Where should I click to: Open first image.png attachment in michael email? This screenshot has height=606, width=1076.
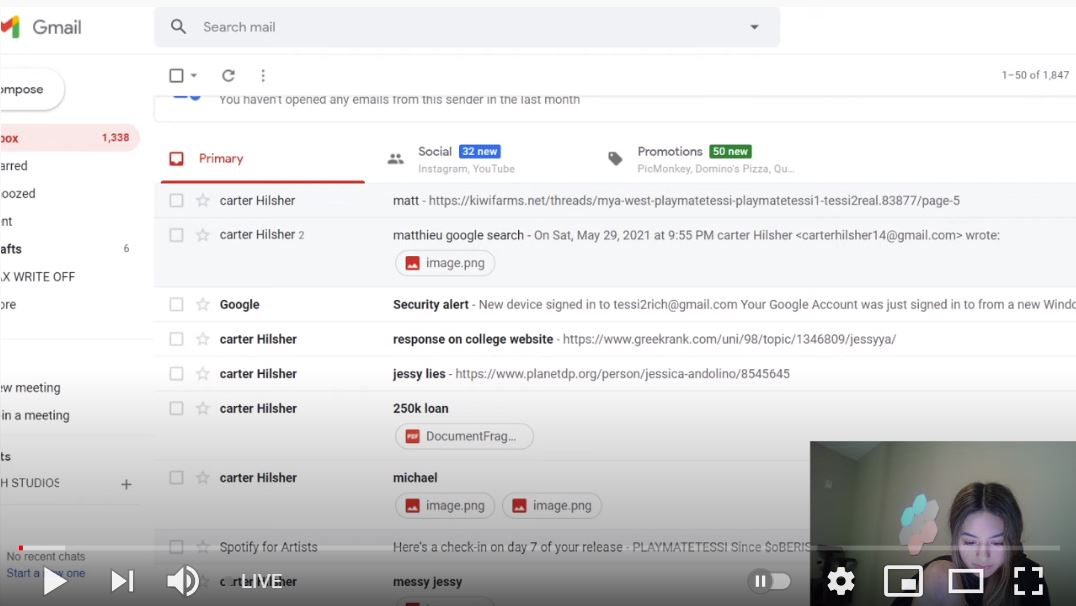[445, 506]
